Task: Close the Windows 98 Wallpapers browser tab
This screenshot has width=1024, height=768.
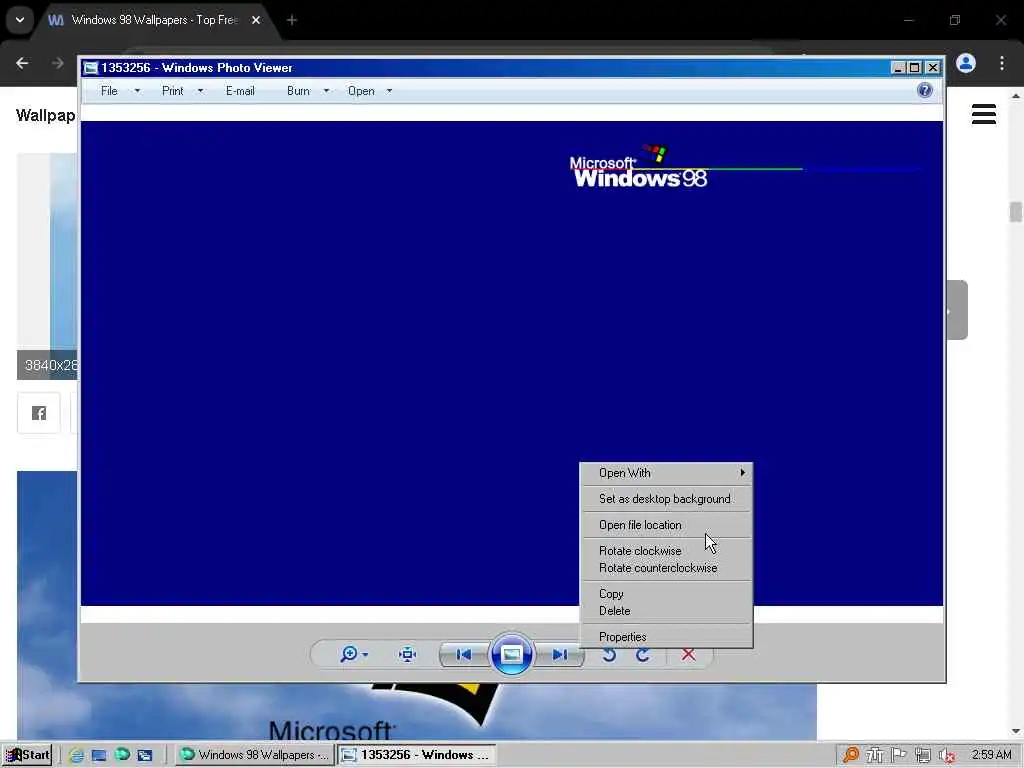Action: pos(256,20)
